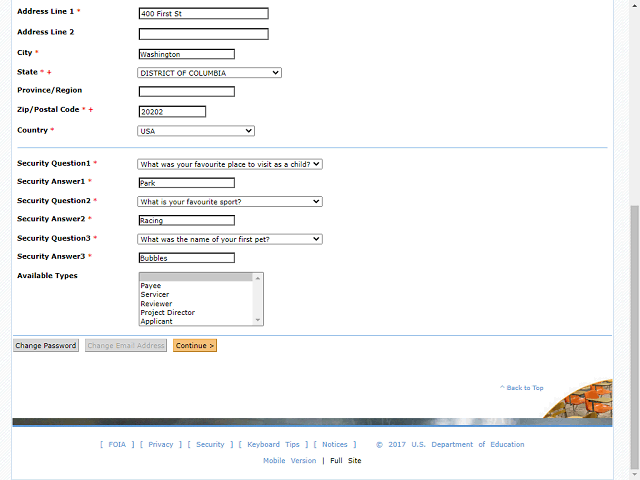Switch to the Mobile Version link
The height and width of the screenshot is (480, 640).
(x=289, y=460)
